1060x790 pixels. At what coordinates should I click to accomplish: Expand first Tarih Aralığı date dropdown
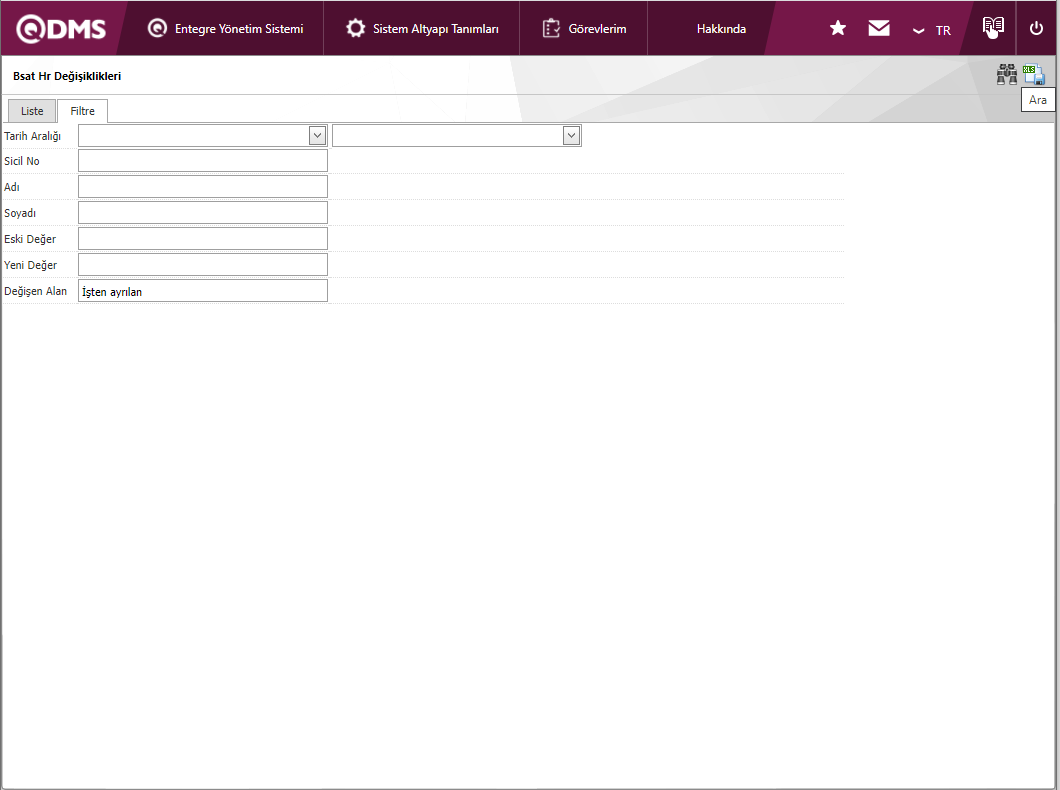(x=317, y=135)
